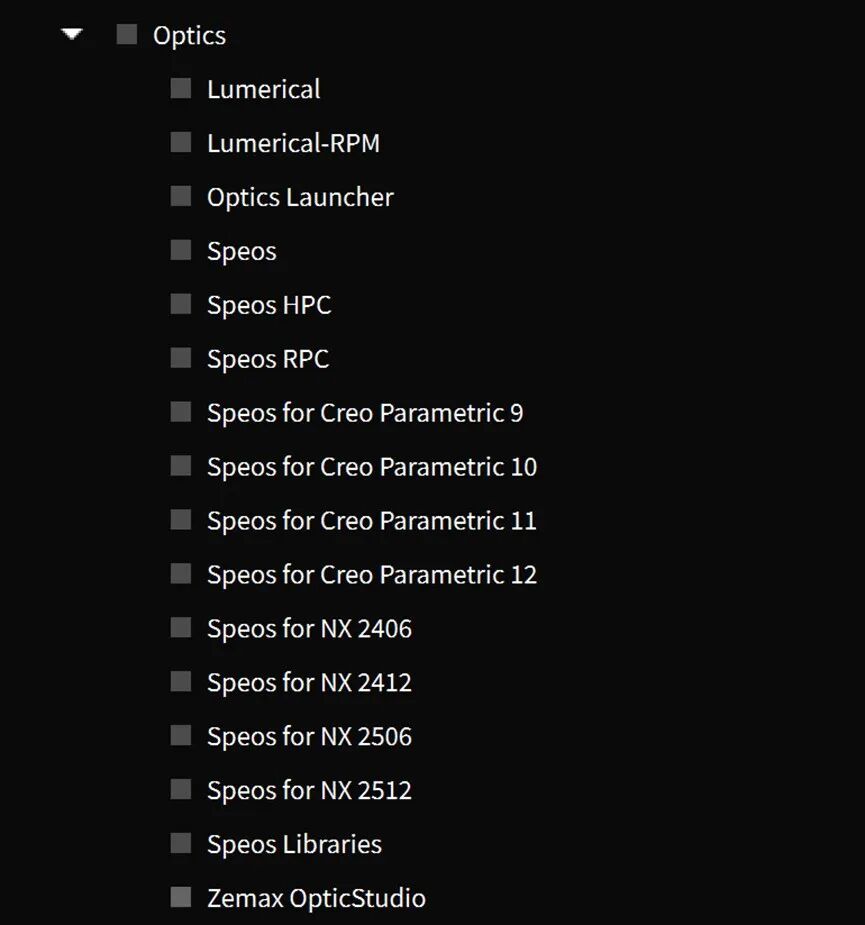Select the Speos for NX 2412 label
The height and width of the screenshot is (925, 865).
(310, 683)
